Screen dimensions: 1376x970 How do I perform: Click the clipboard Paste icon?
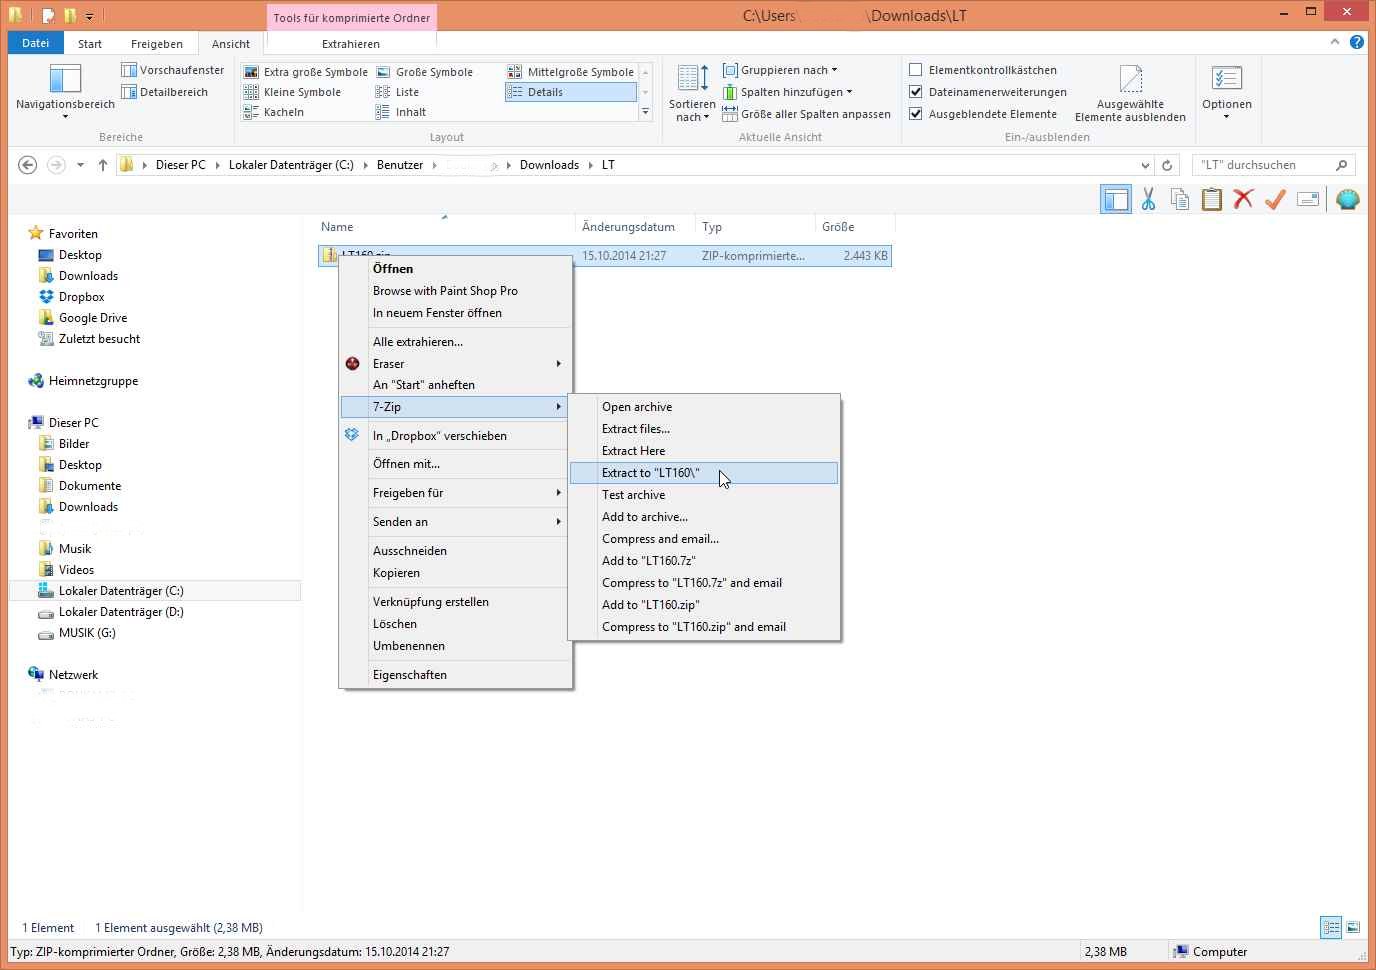(x=1211, y=199)
